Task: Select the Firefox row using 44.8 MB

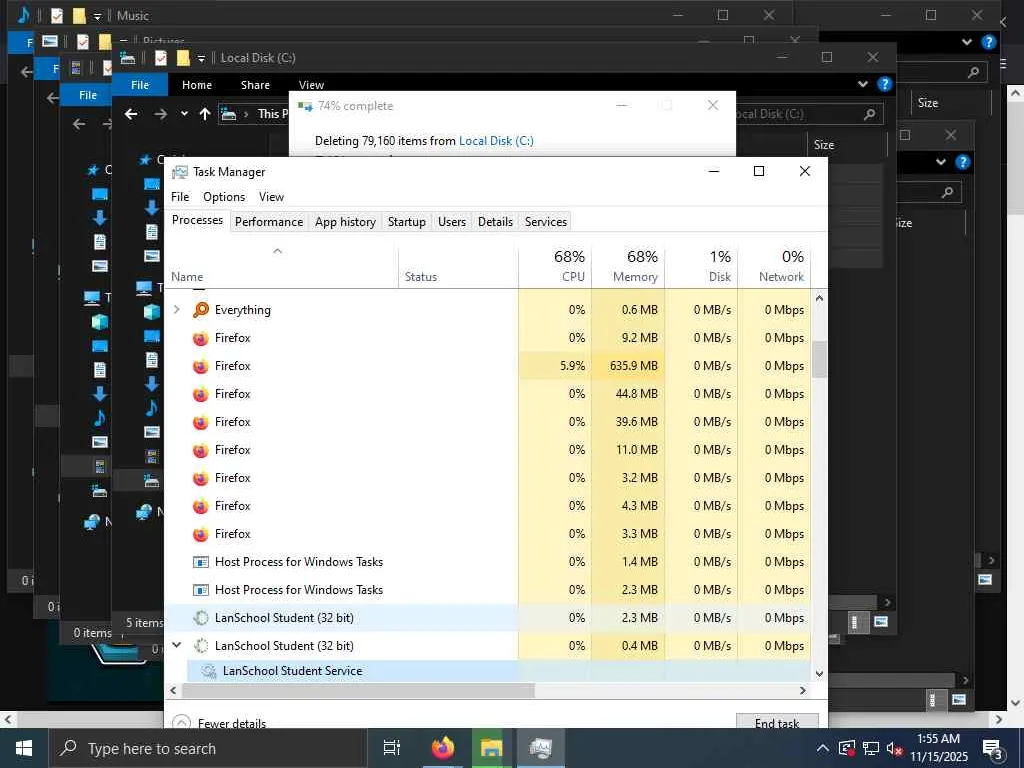Action: (x=487, y=394)
